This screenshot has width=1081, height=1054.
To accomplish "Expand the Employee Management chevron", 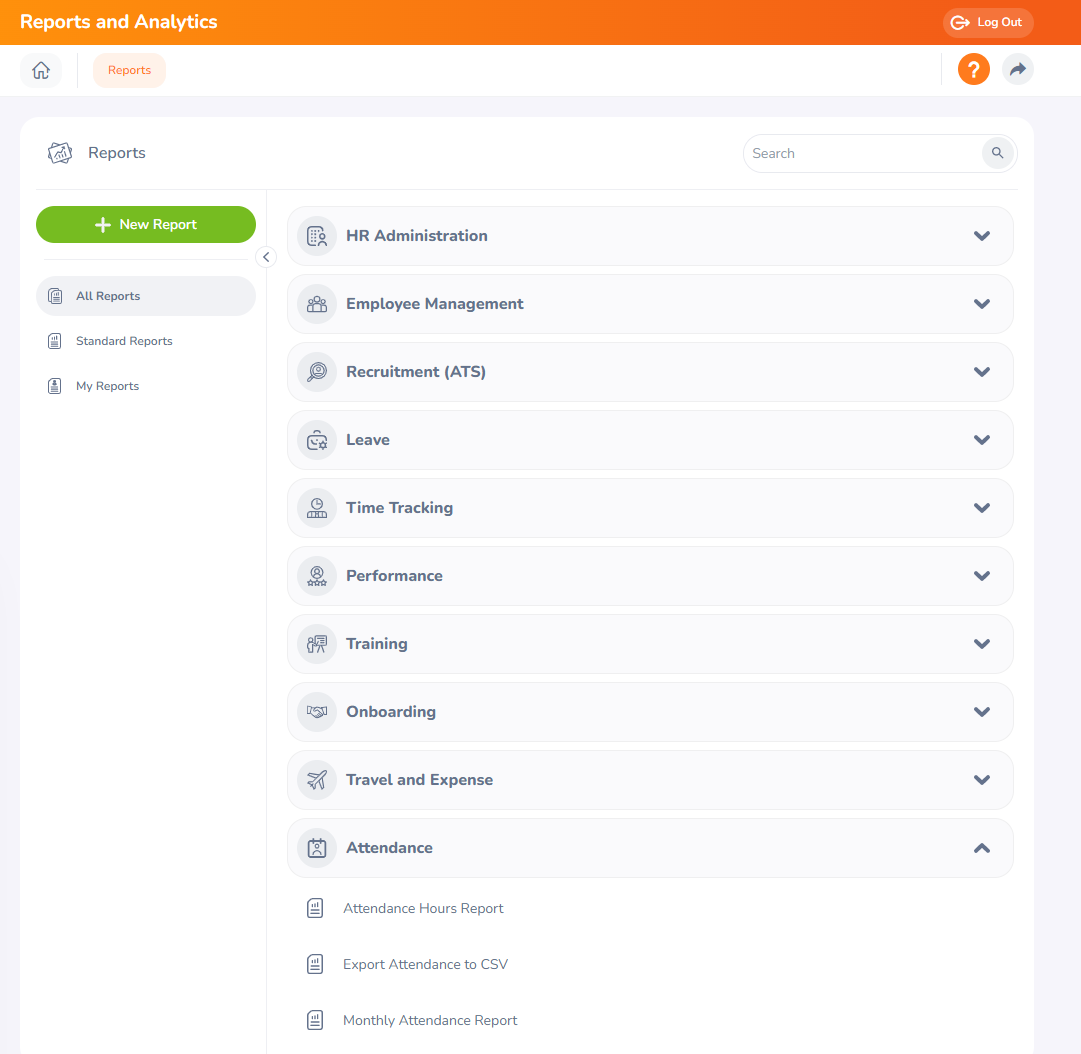I will 982,304.
